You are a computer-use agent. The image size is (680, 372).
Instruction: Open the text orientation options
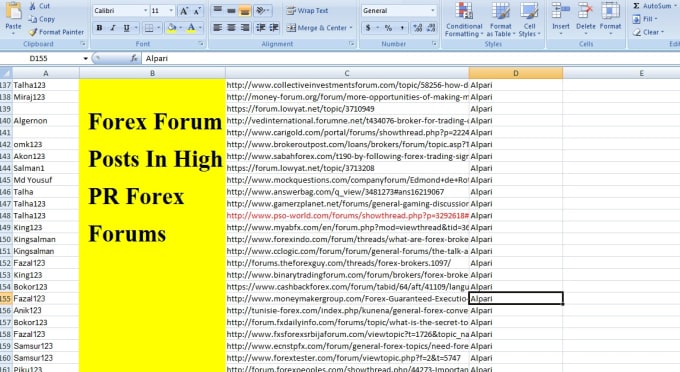[x=262, y=10]
